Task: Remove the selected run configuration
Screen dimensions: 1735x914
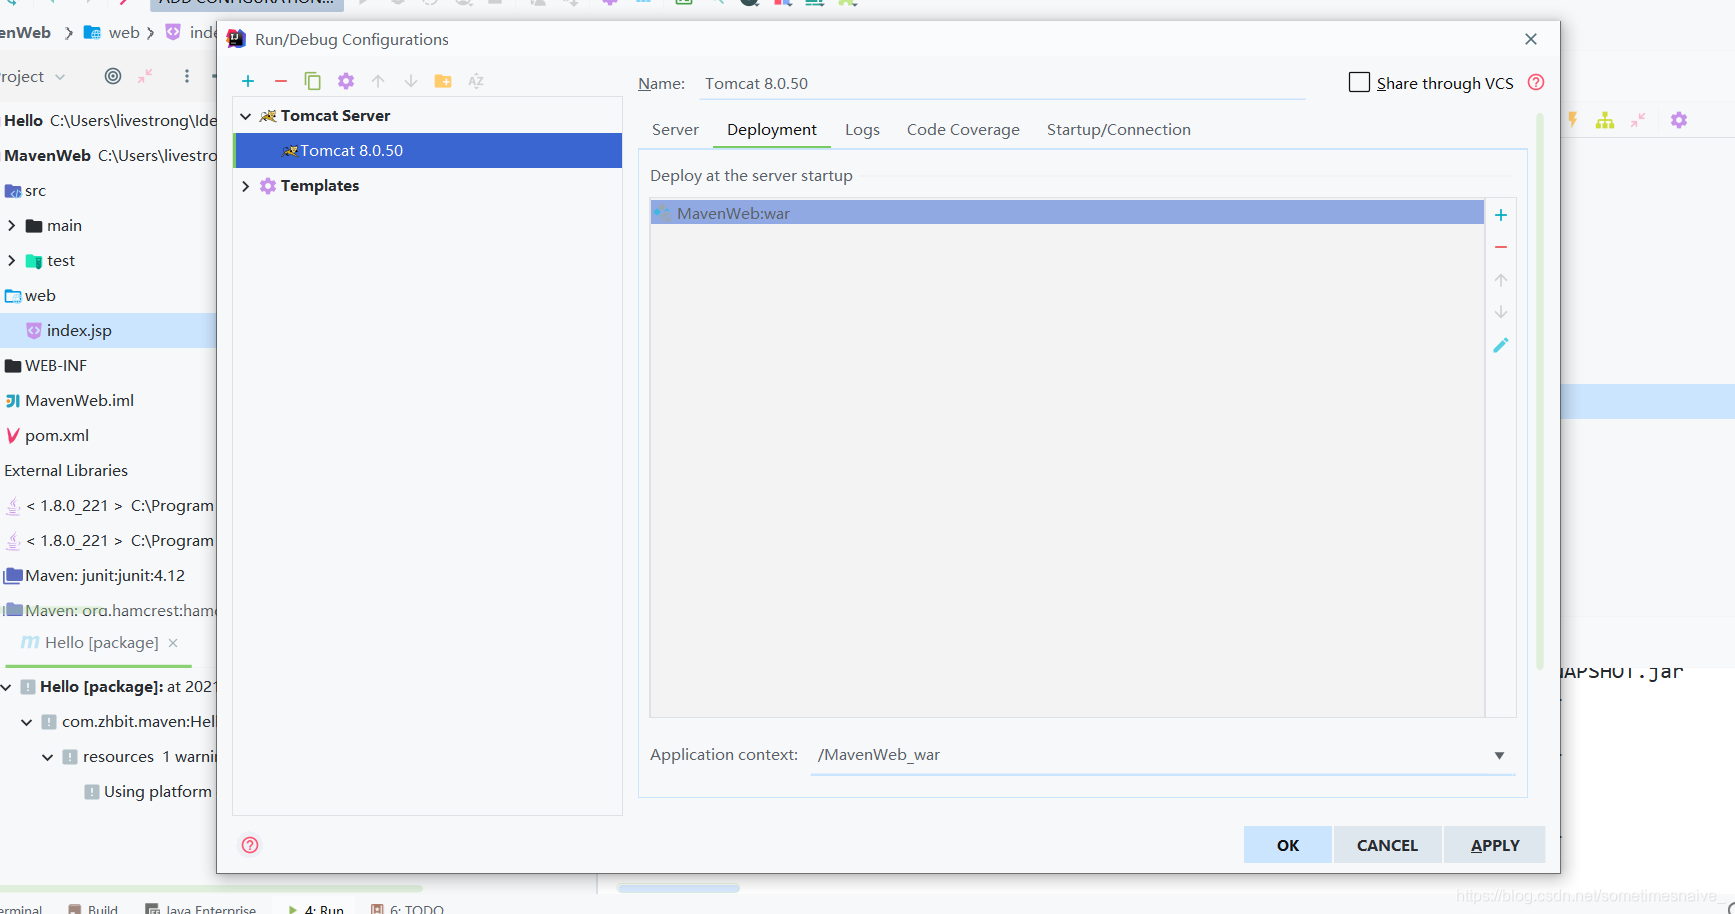Action: point(281,81)
